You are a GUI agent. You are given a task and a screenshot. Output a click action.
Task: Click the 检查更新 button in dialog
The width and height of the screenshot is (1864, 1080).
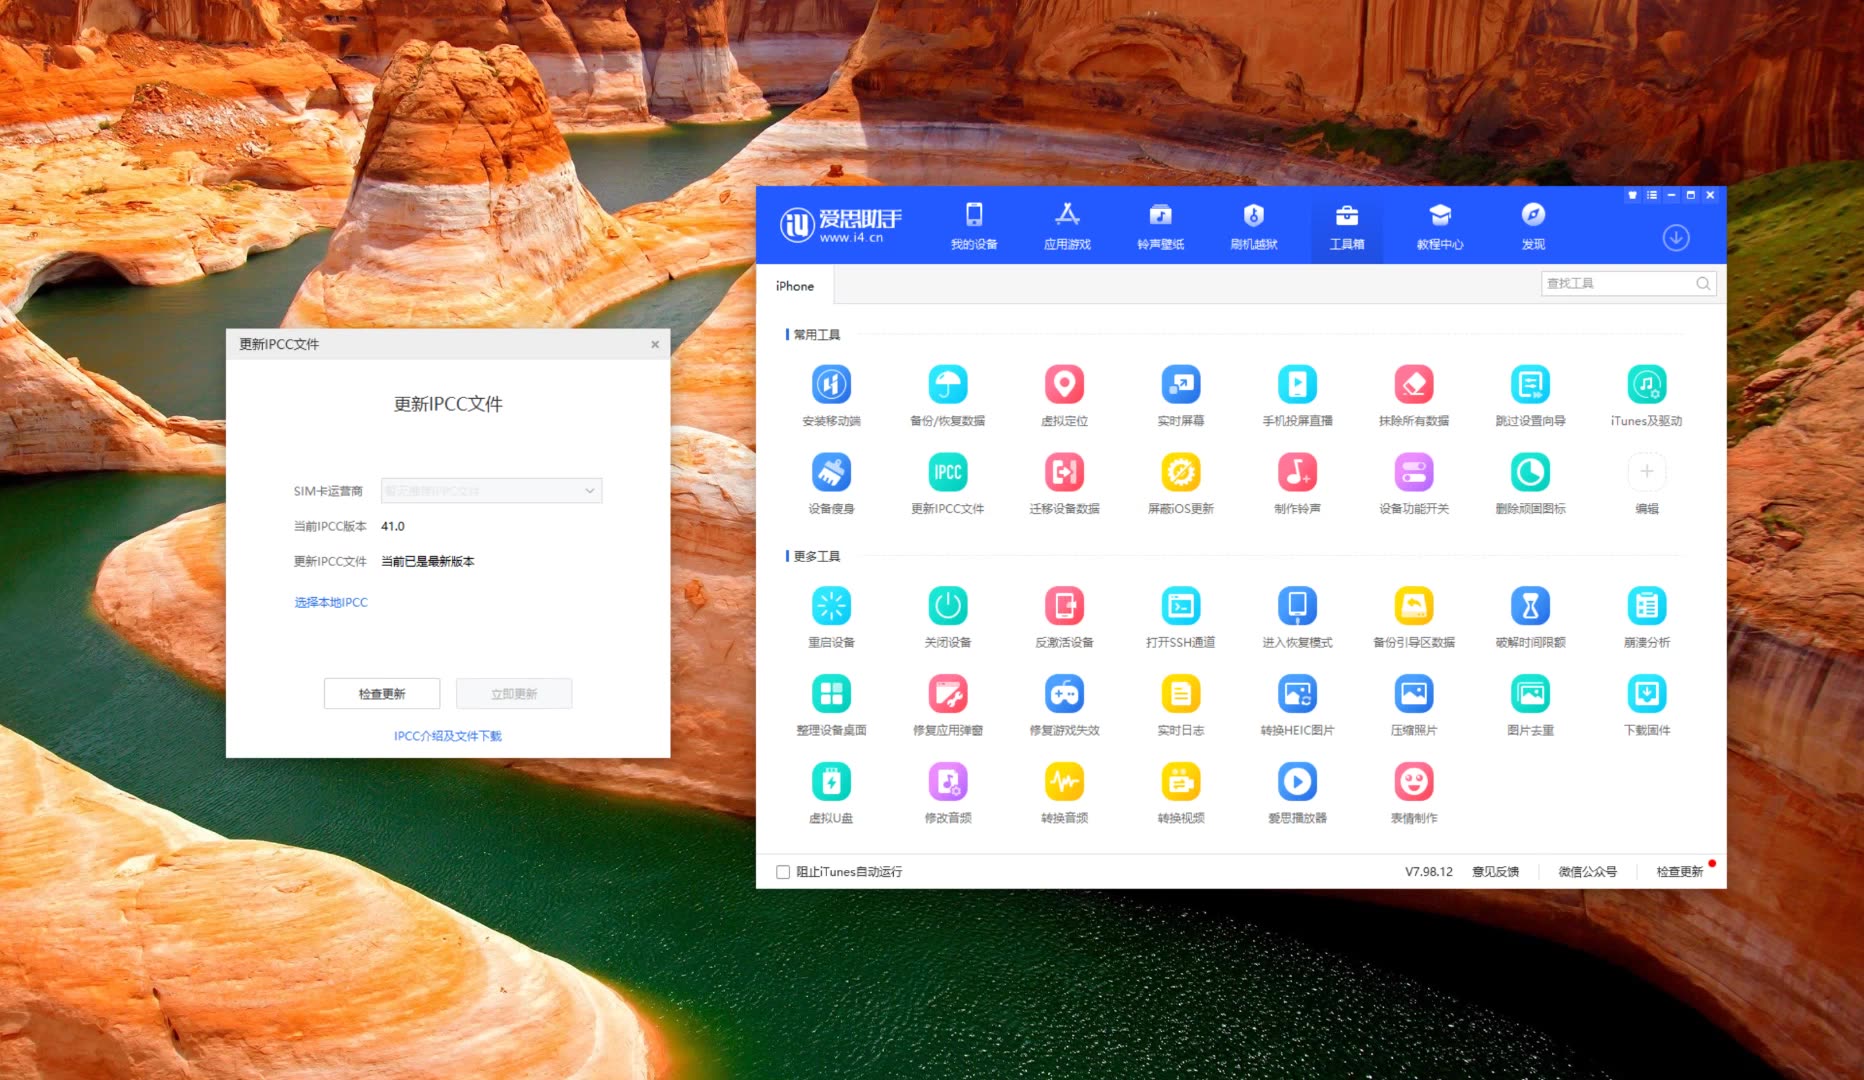point(382,694)
